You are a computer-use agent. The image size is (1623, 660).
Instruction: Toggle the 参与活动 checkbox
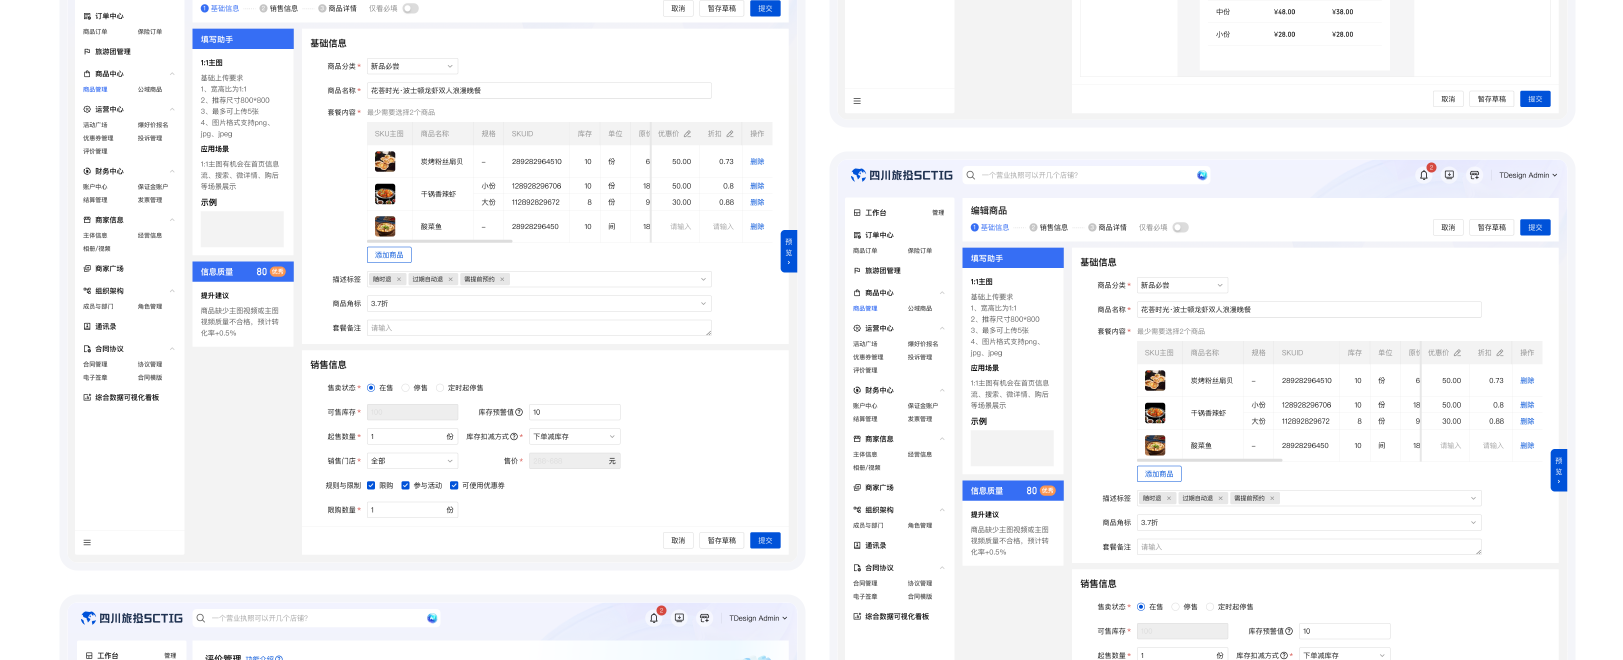[405, 486]
